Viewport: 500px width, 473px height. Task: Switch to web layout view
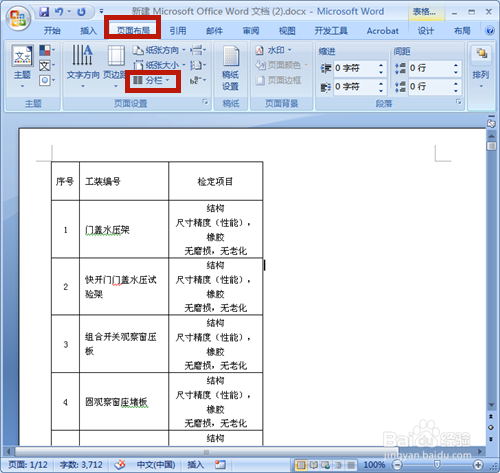pyautogui.click(x=325, y=465)
